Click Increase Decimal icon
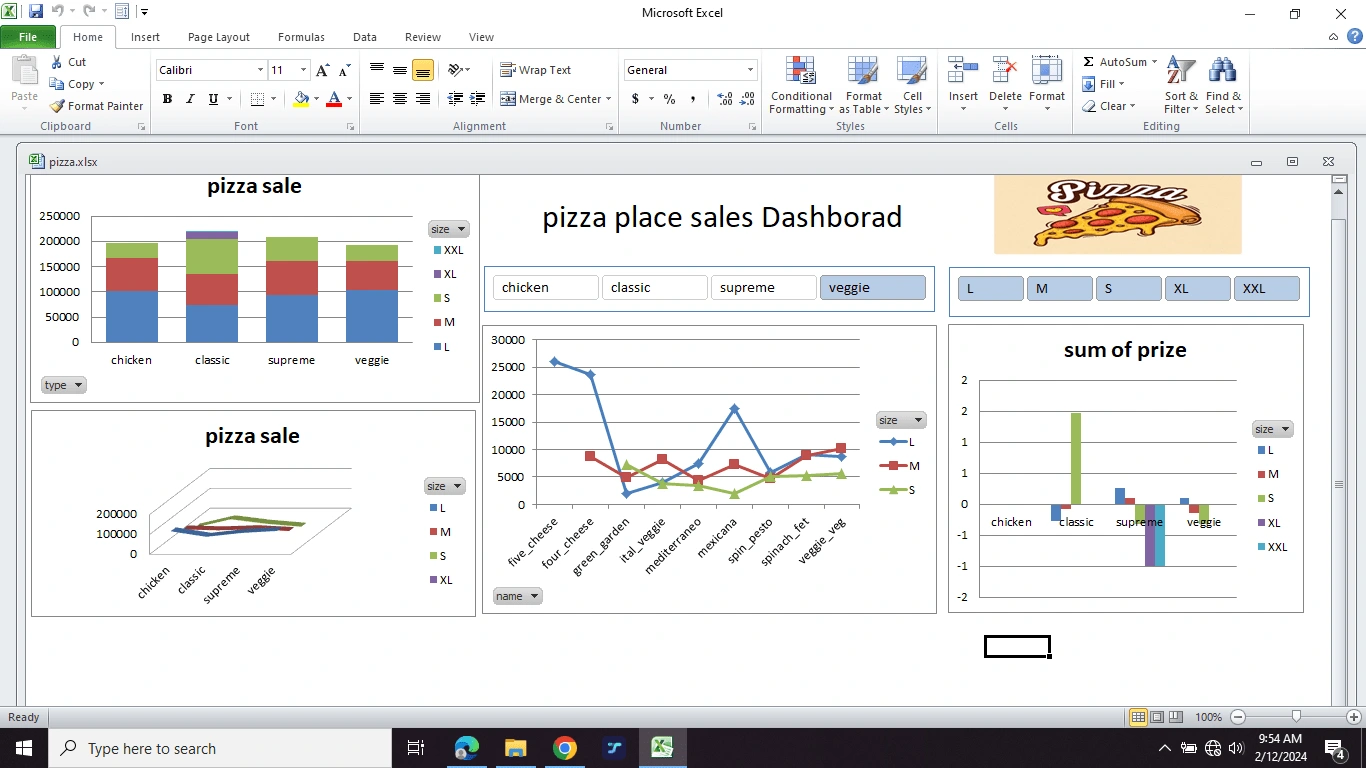 tap(725, 99)
